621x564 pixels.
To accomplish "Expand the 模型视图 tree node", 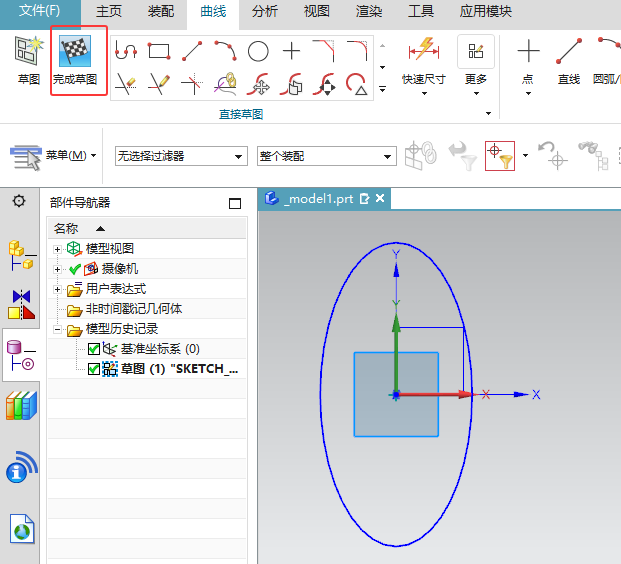I will (57, 250).
